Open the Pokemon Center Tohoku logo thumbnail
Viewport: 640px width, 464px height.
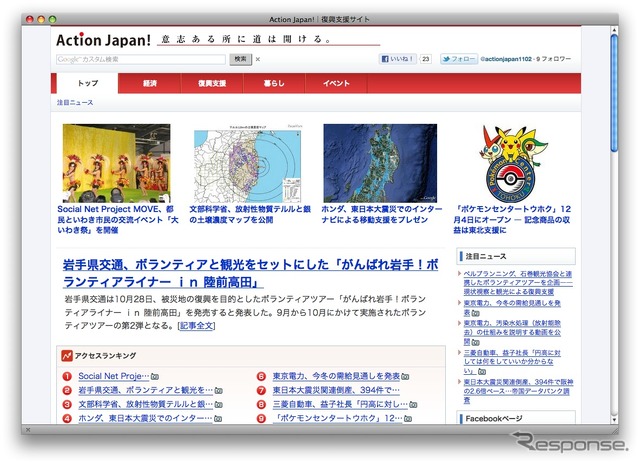(513, 163)
